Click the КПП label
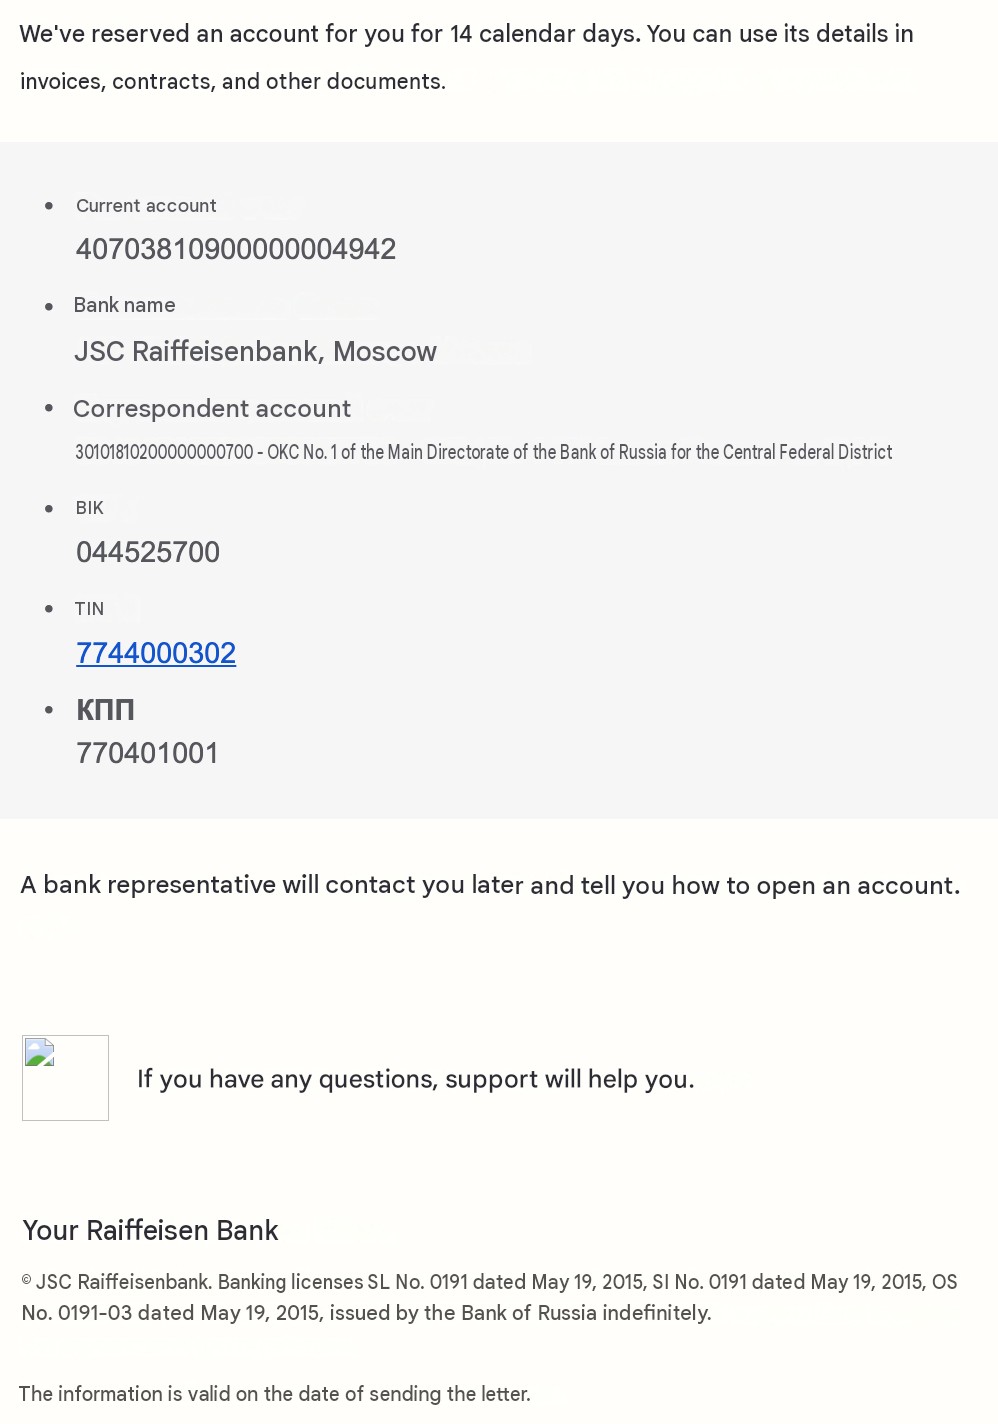The image size is (998, 1424). click(105, 710)
